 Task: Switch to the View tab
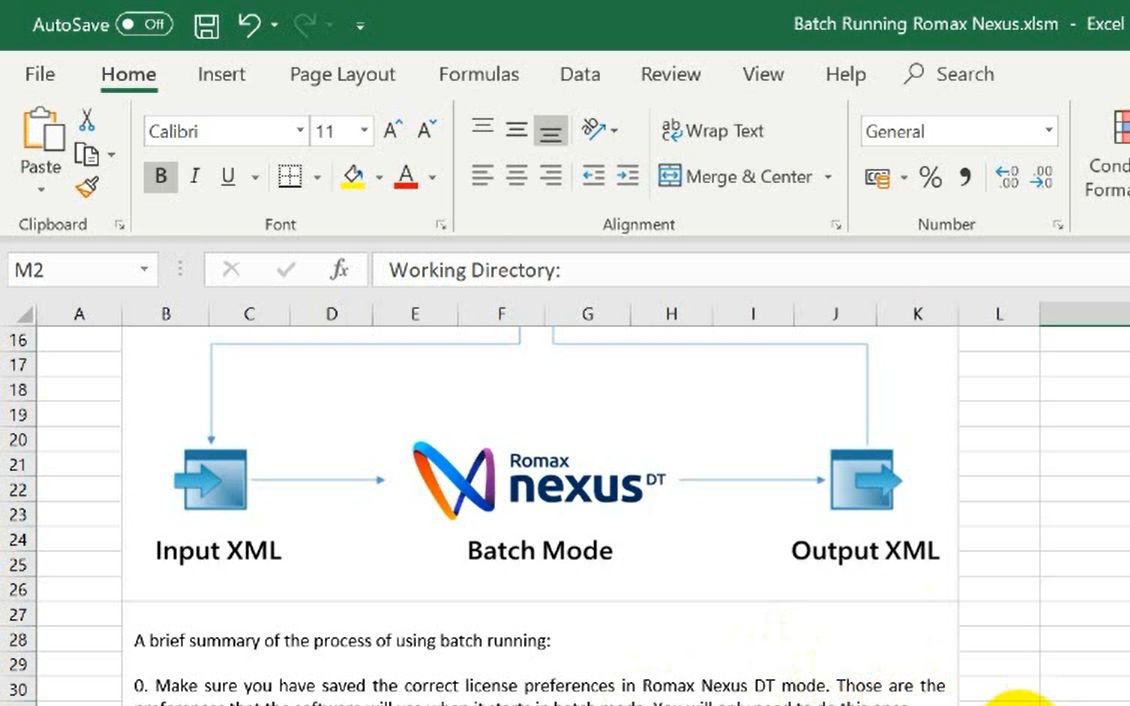[762, 74]
